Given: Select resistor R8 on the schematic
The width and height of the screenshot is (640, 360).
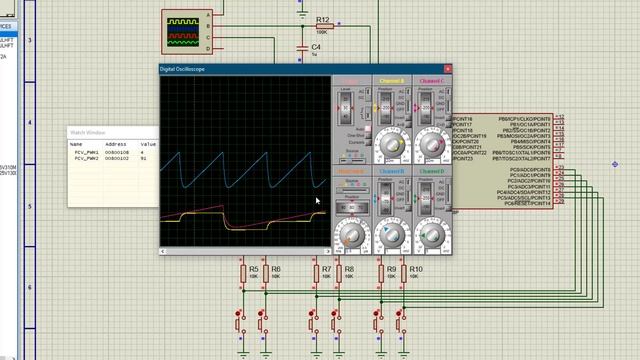Looking at the screenshot, I should pos(339,273).
